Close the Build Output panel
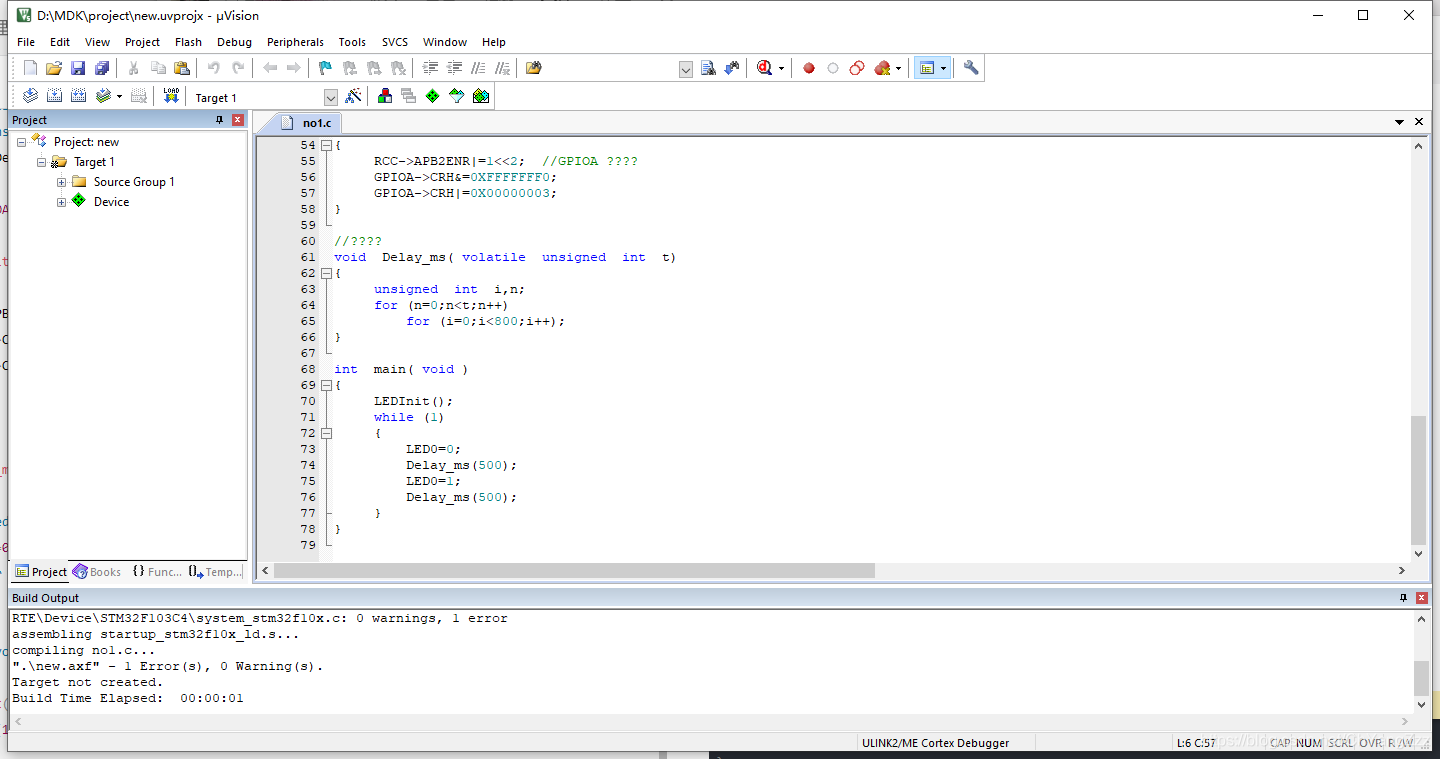The width and height of the screenshot is (1440, 759). tap(1421, 598)
